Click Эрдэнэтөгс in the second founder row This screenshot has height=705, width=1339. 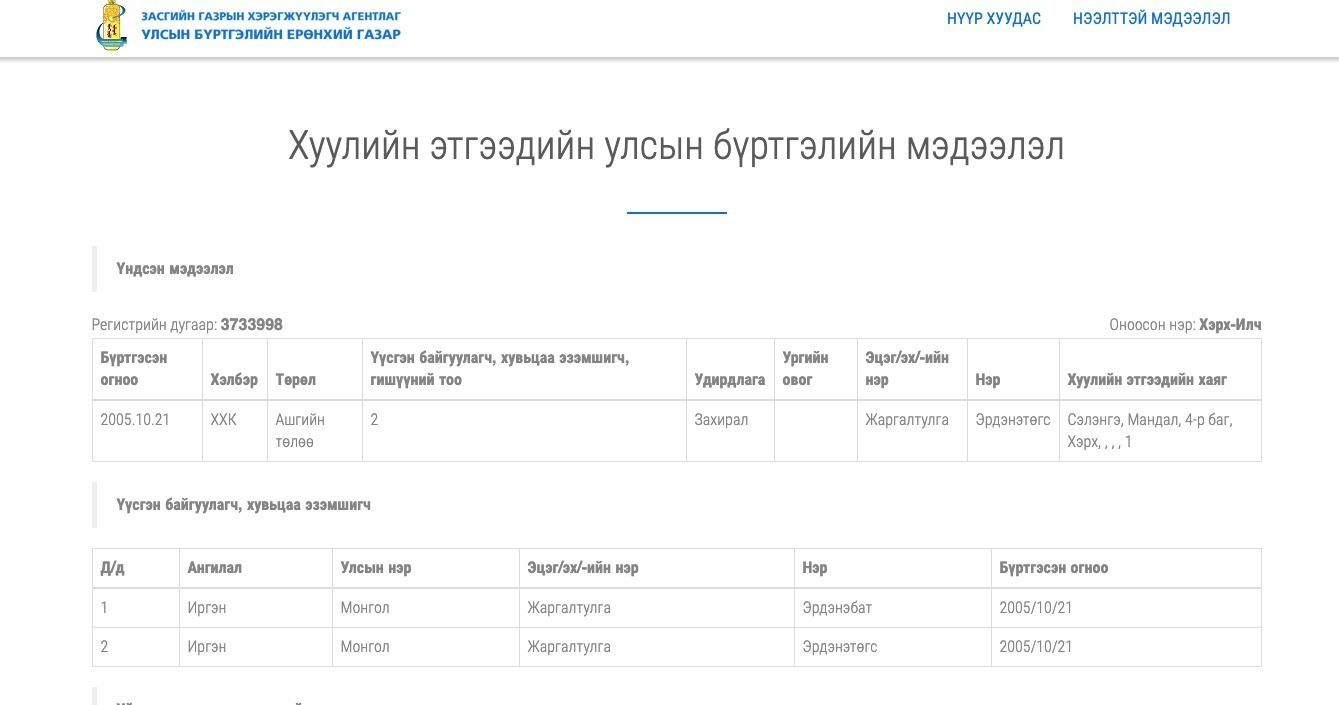839,647
